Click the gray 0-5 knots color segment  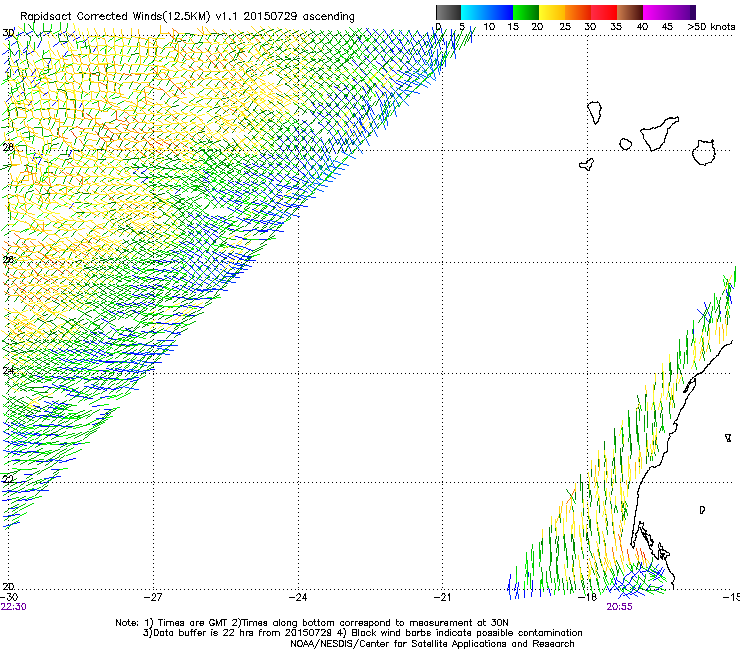click(x=448, y=12)
